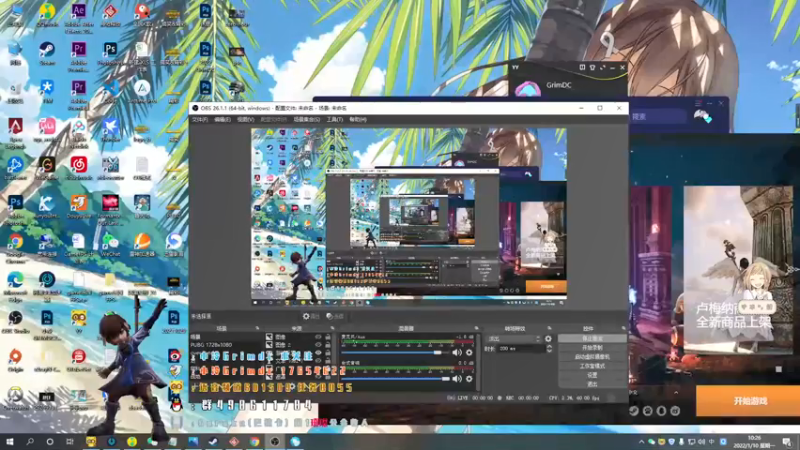Toggle visibility eye of 图像 source

click(x=318, y=337)
